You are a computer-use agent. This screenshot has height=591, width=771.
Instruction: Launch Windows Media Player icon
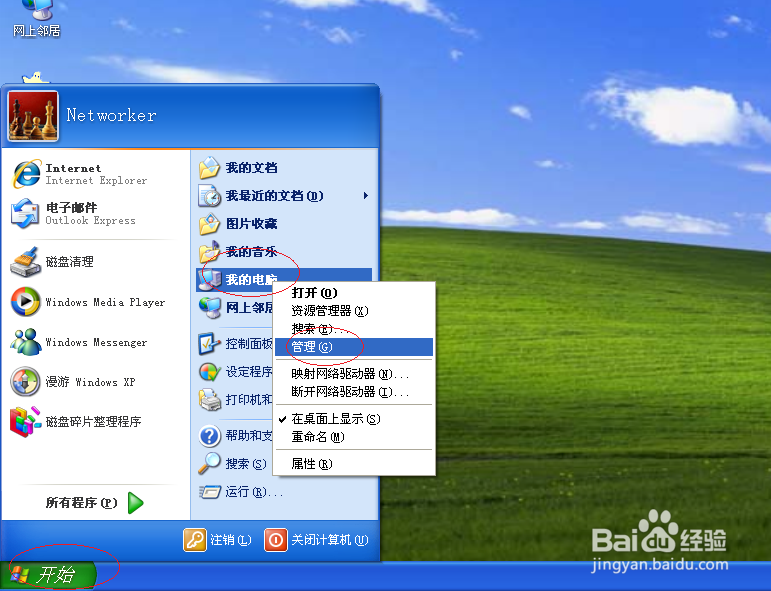coord(26,302)
